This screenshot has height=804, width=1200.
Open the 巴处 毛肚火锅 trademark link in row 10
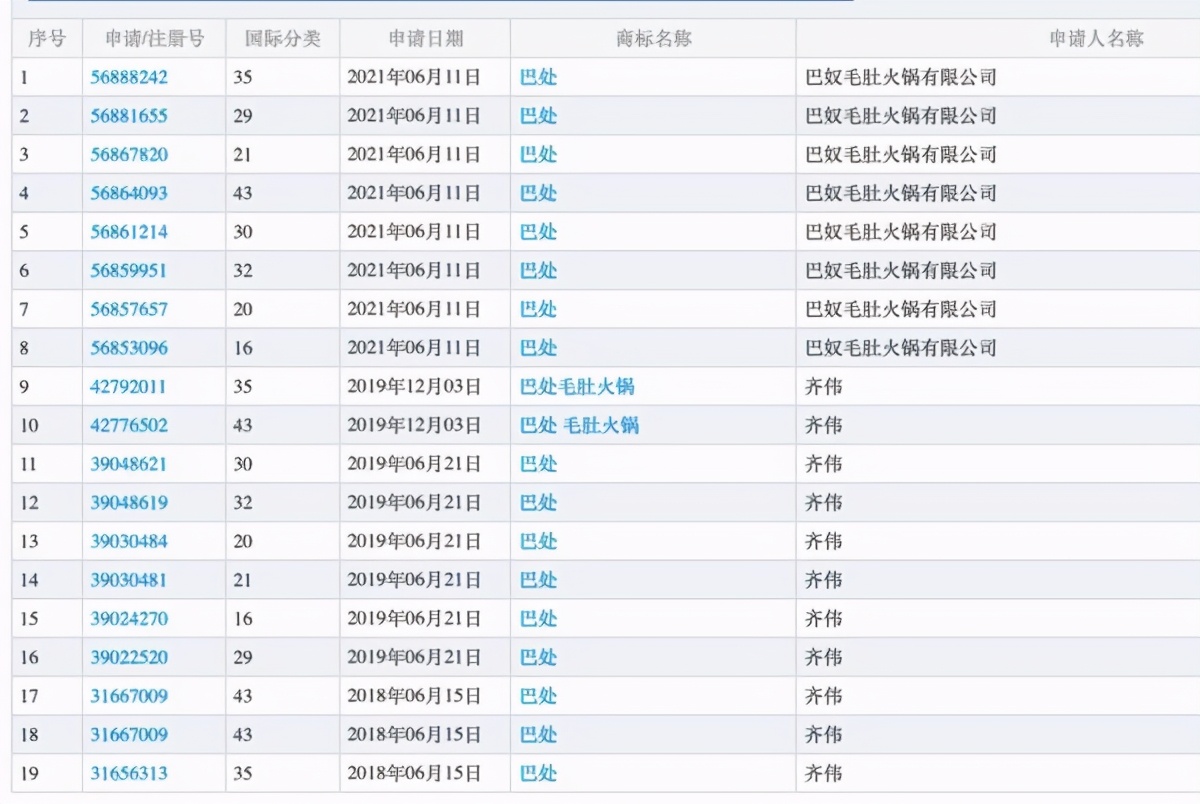click(579, 425)
